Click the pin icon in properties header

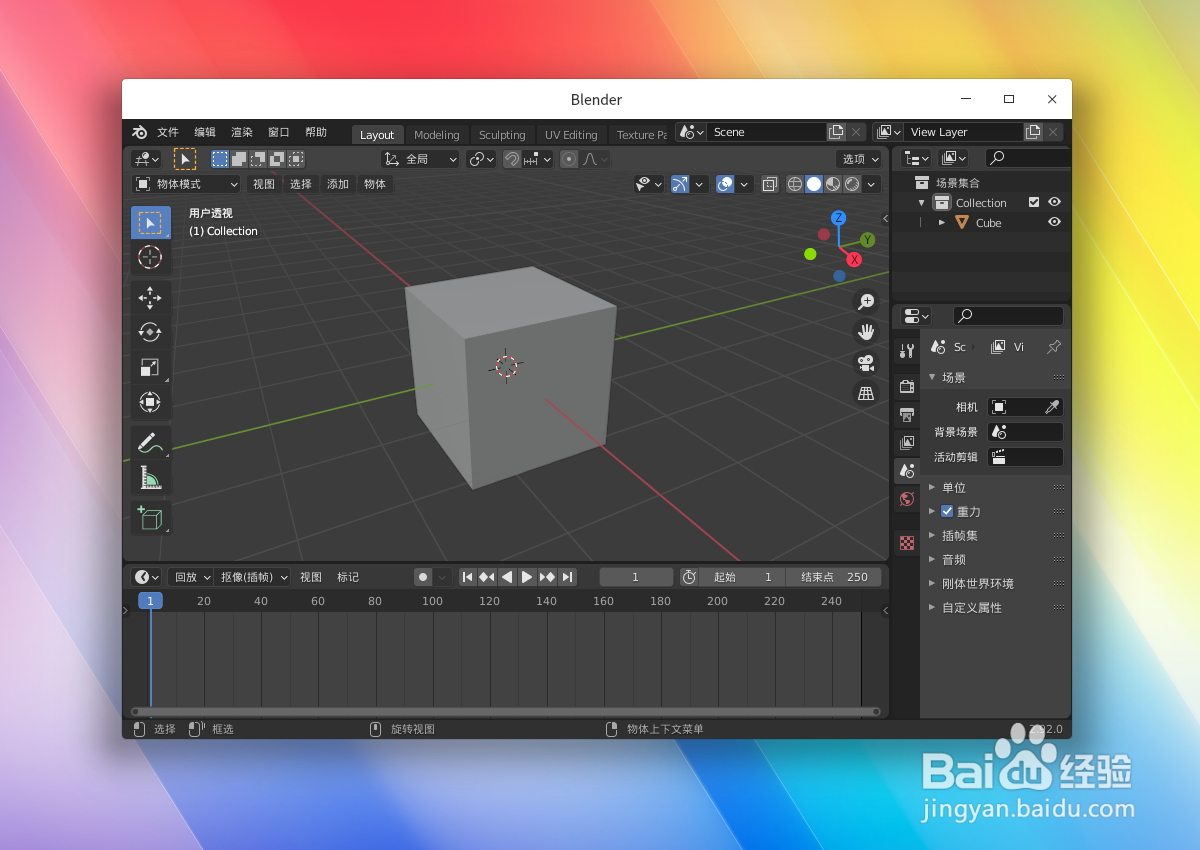(x=1053, y=347)
